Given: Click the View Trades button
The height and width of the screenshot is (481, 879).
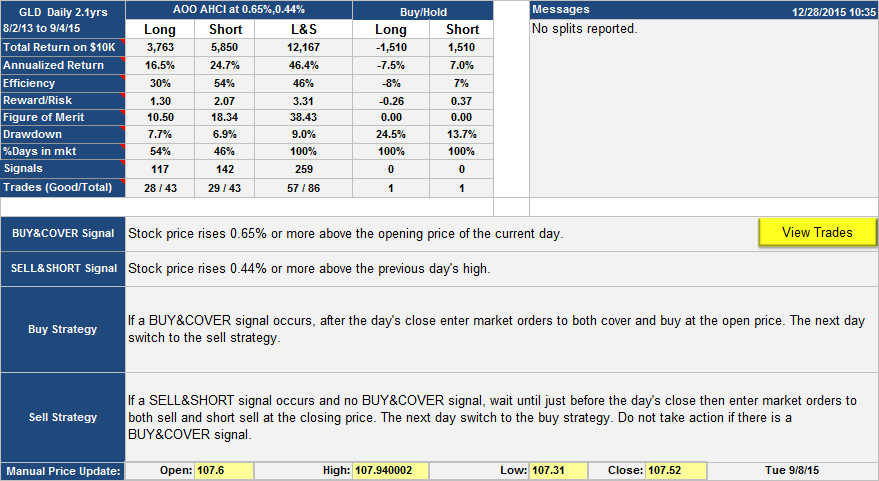Looking at the screenshot, I should 817,232.
